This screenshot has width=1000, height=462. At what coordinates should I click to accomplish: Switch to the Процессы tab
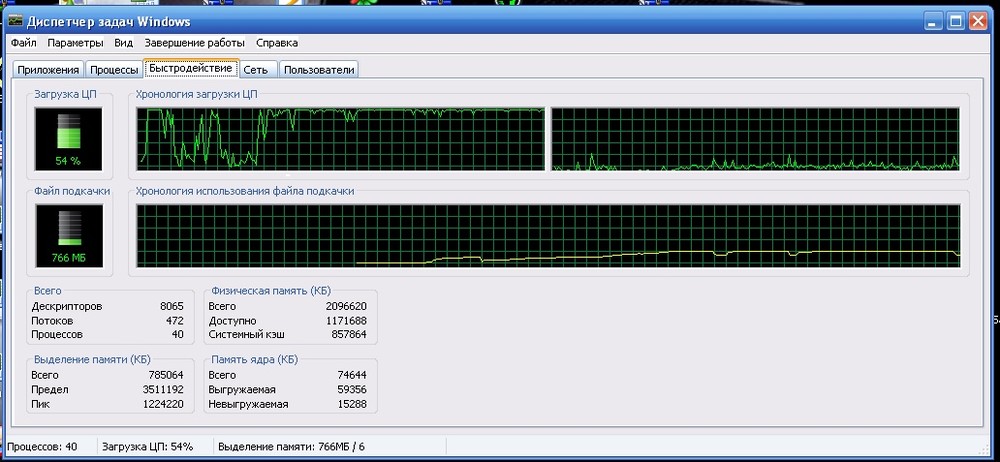(114, 70)
